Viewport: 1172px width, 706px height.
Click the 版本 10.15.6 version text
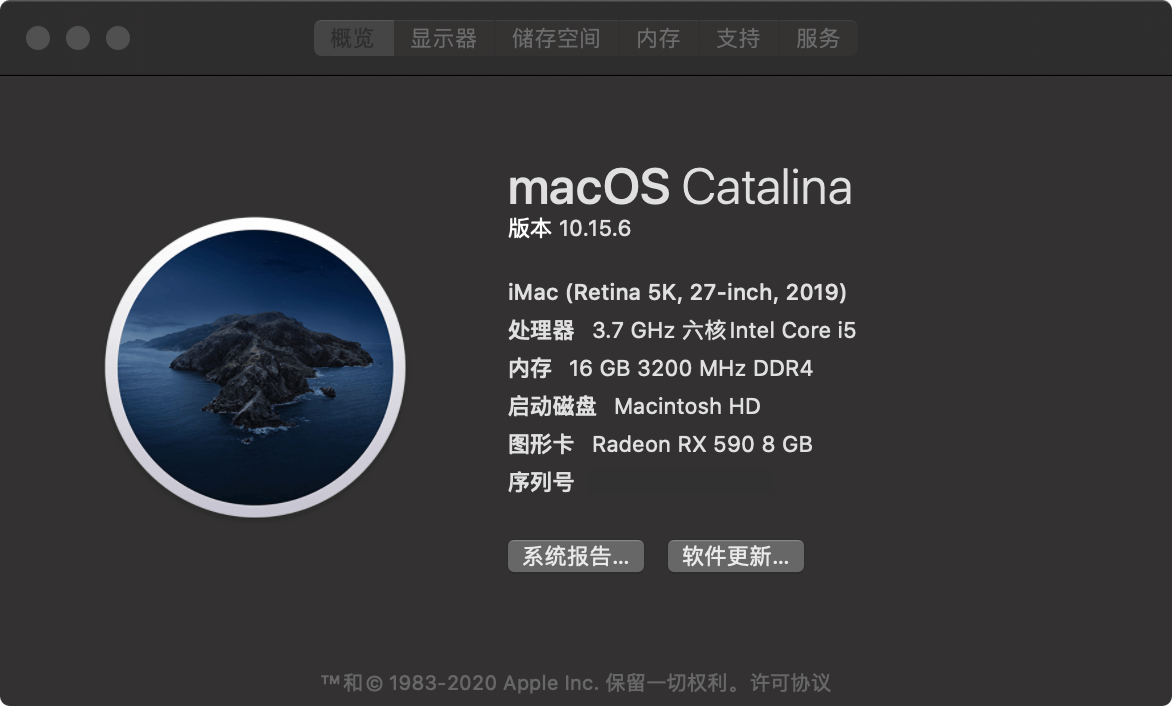tap(570, 228)
